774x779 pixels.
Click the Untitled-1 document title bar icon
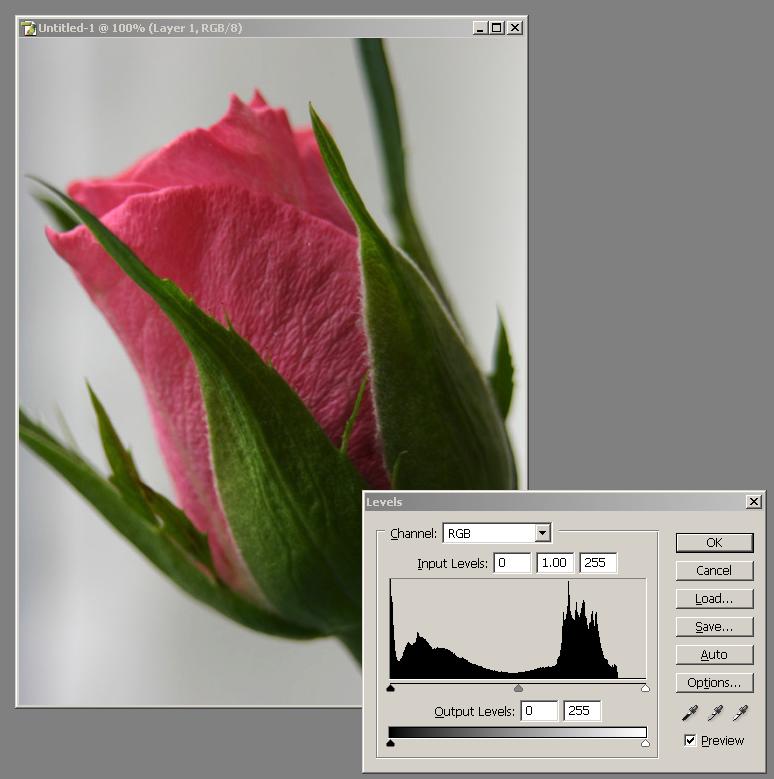(x=28, y=28)
